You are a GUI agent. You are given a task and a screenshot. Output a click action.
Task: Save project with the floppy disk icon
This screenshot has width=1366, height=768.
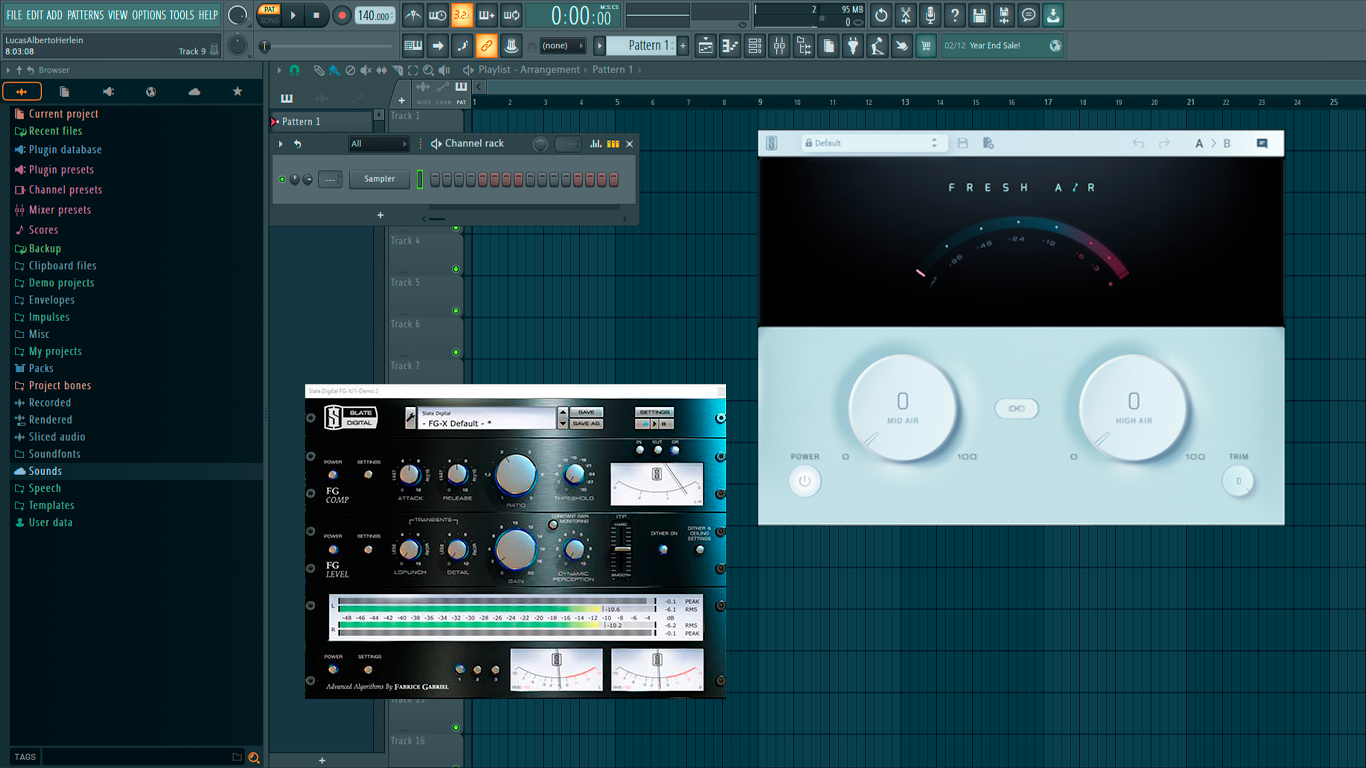(979, 15)
